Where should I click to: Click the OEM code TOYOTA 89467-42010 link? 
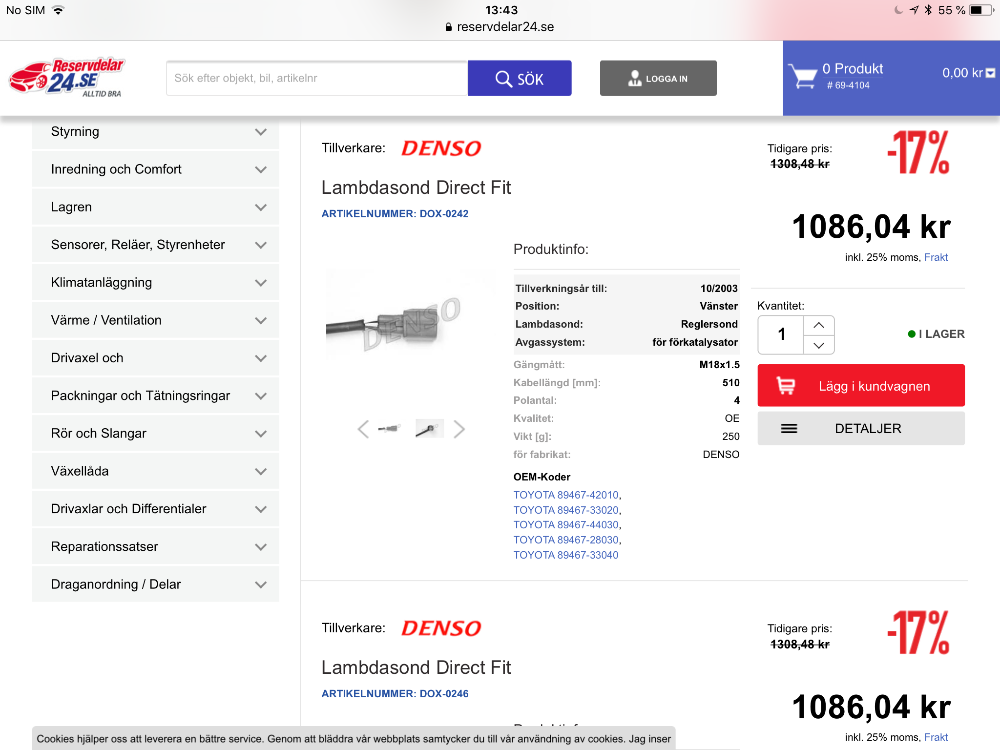pyautogui.click(x=566, y=495)
